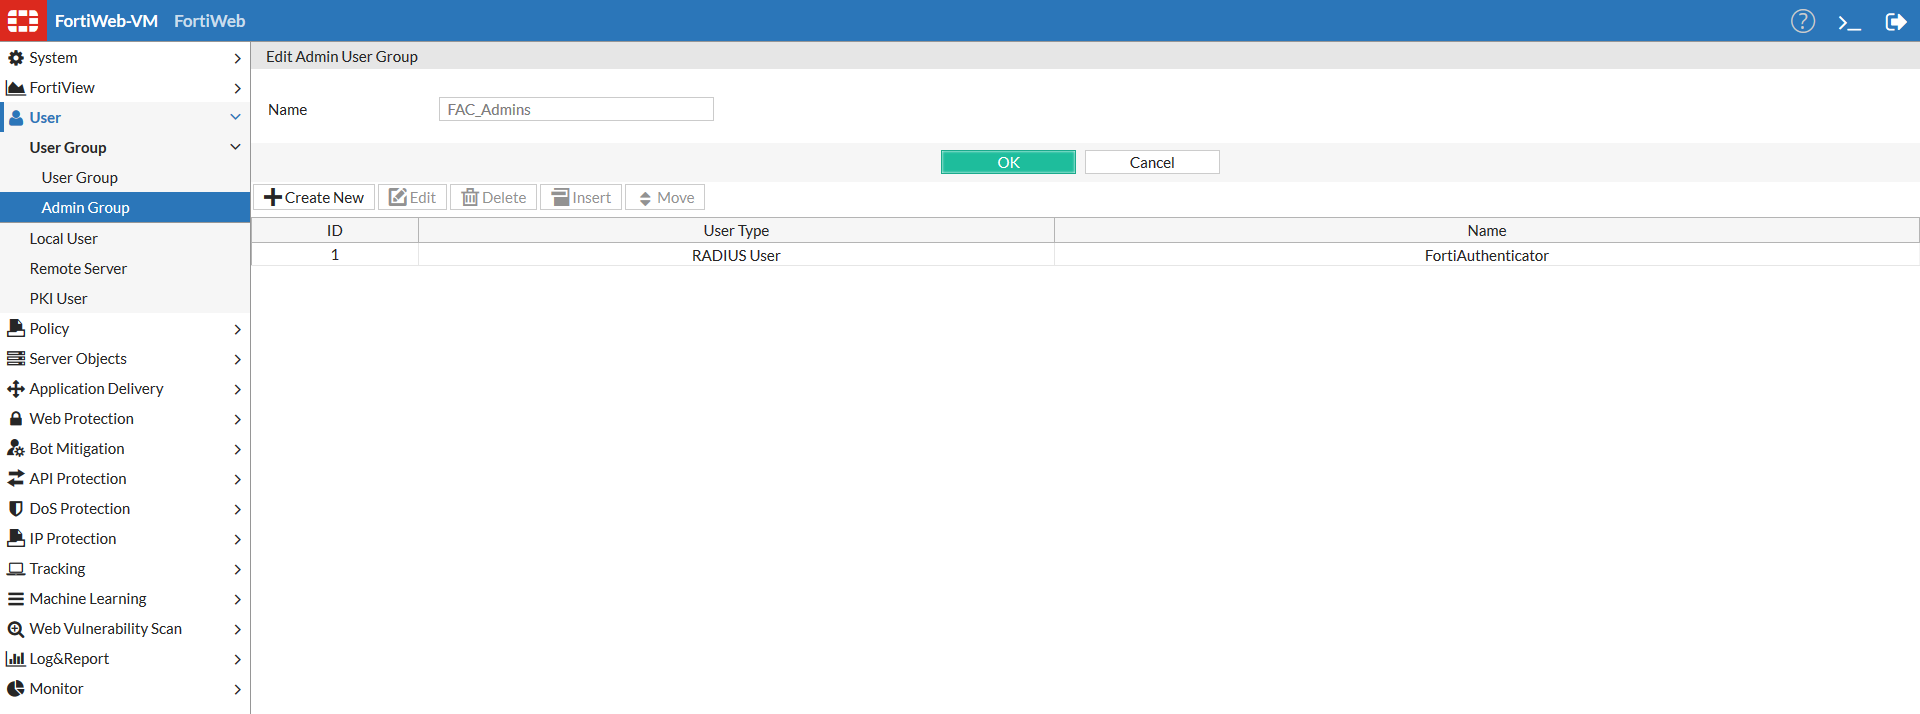Click the Name field containing FAC_Admins
The height and width of the screenshot is (714, 1920).
(x=576, y=109)
